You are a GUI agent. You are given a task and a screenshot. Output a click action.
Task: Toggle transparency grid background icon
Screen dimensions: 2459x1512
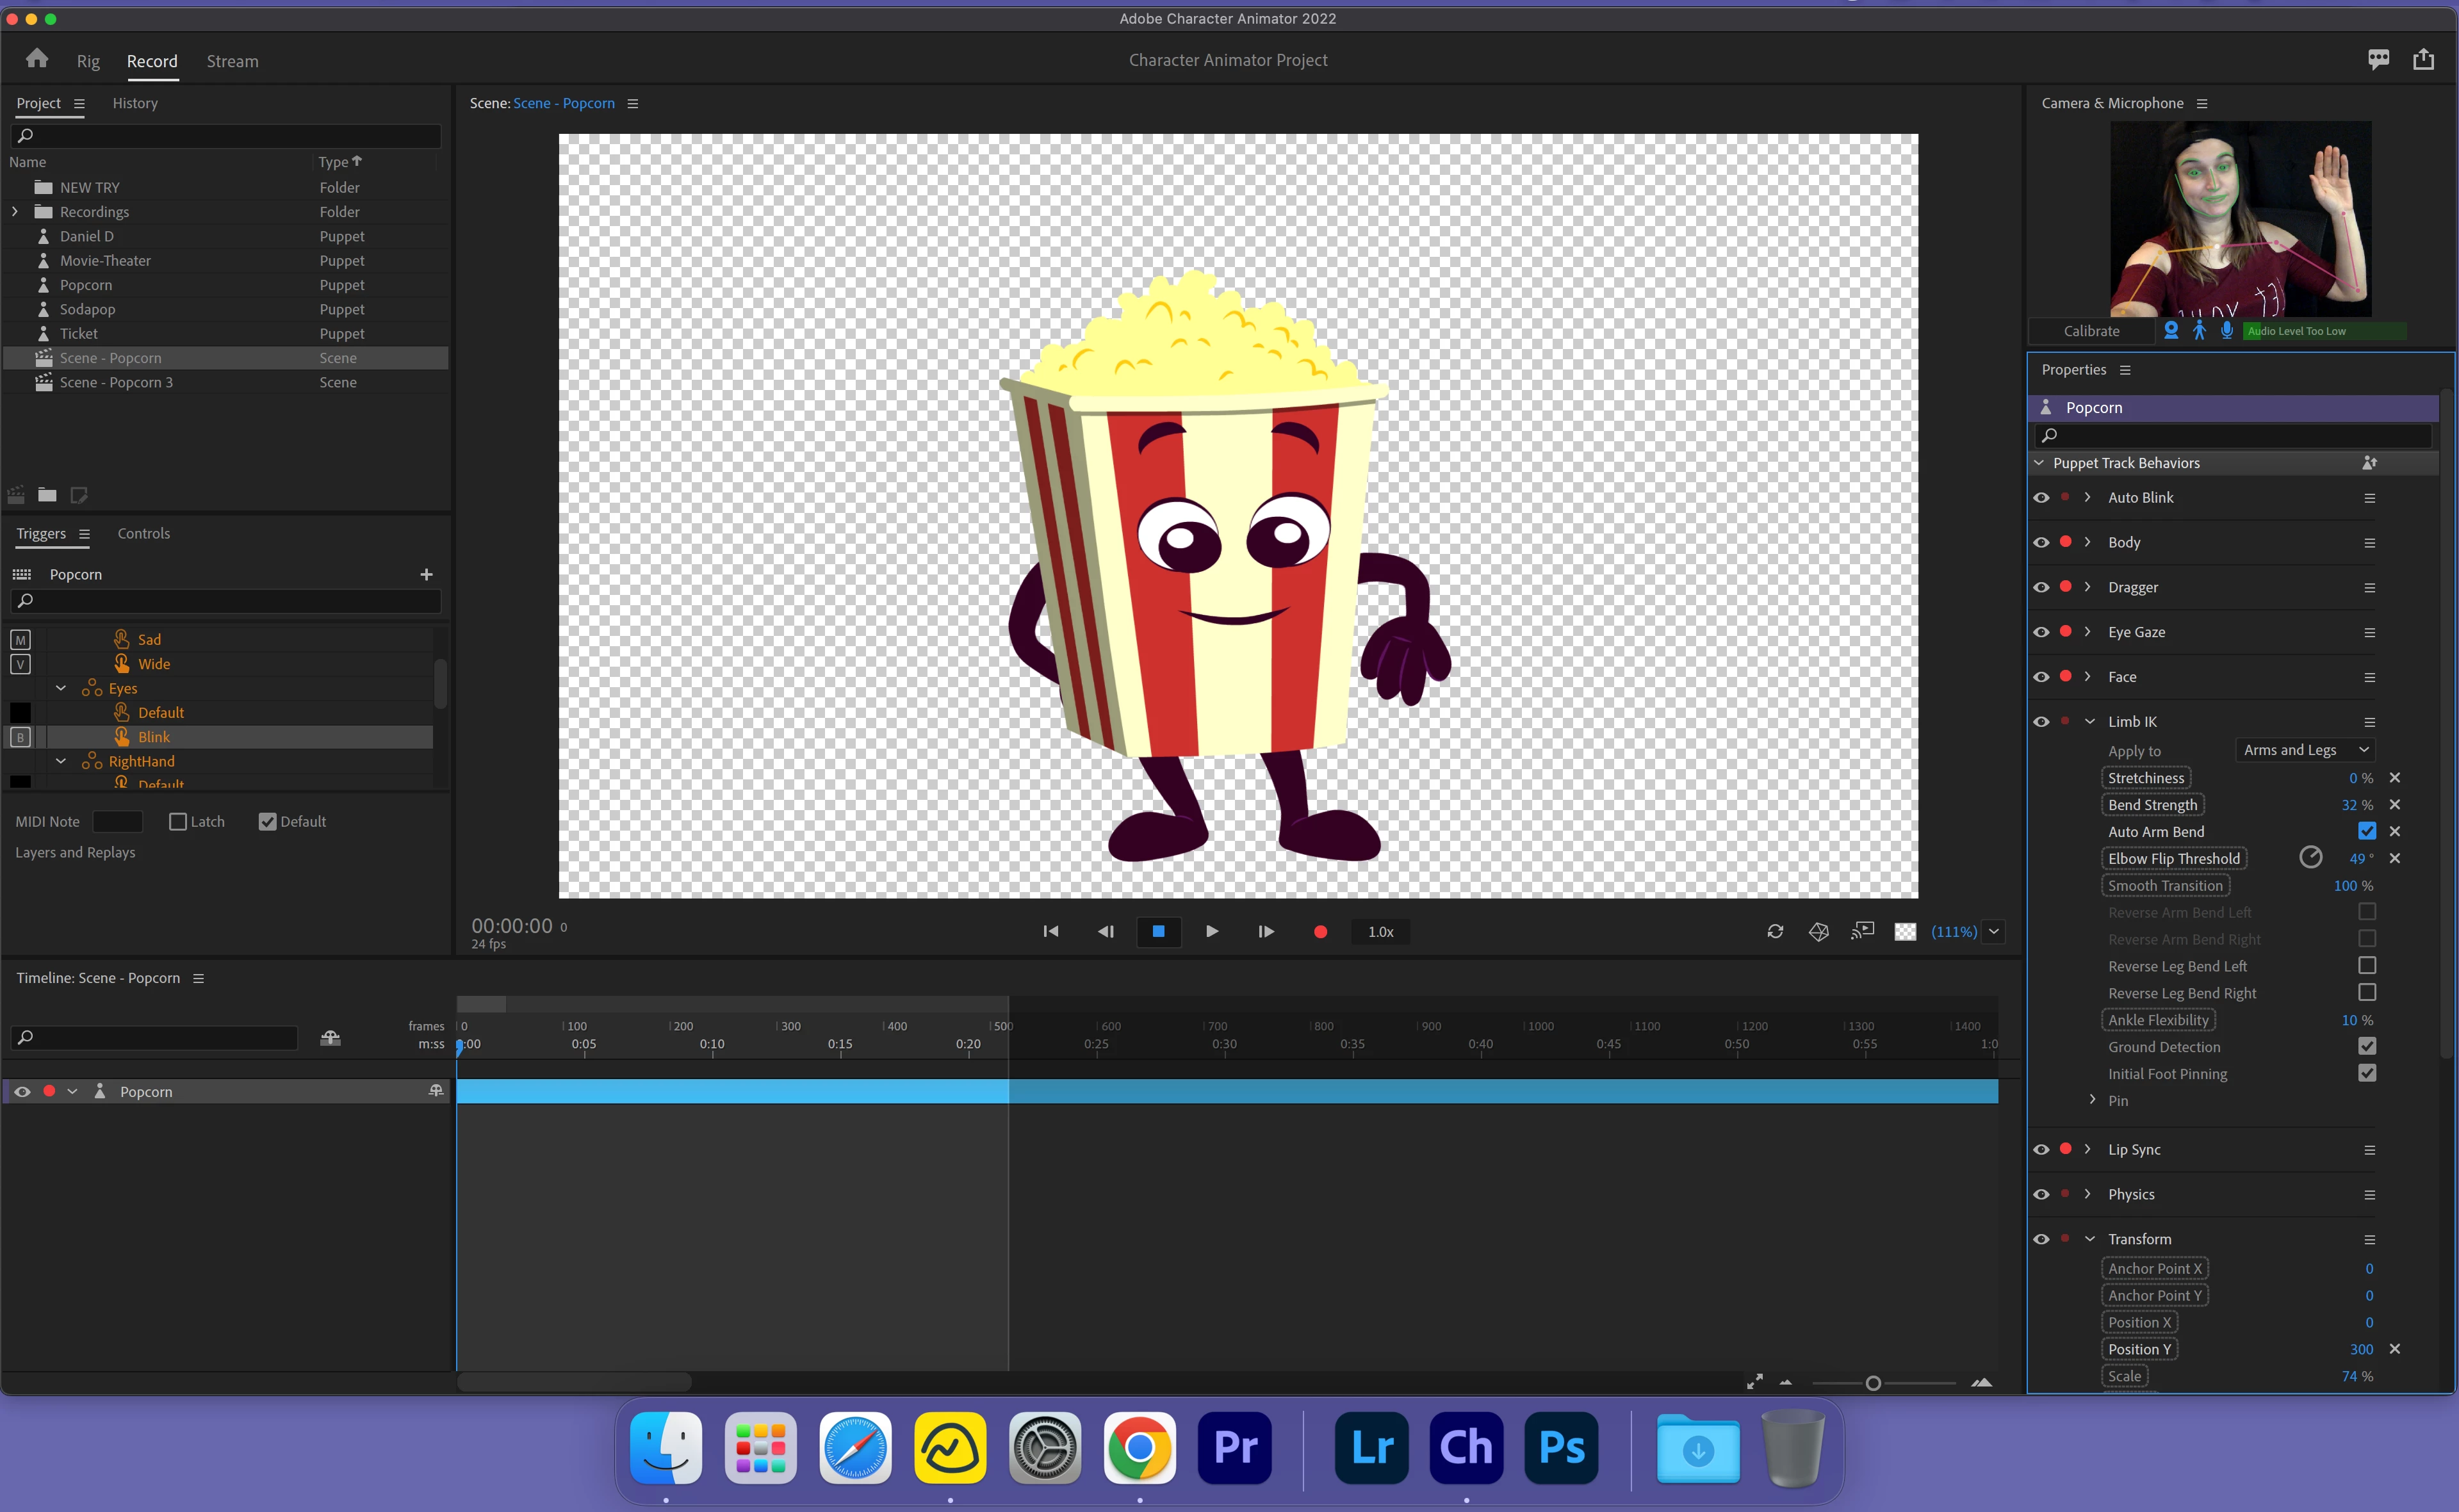point(1905,931)
